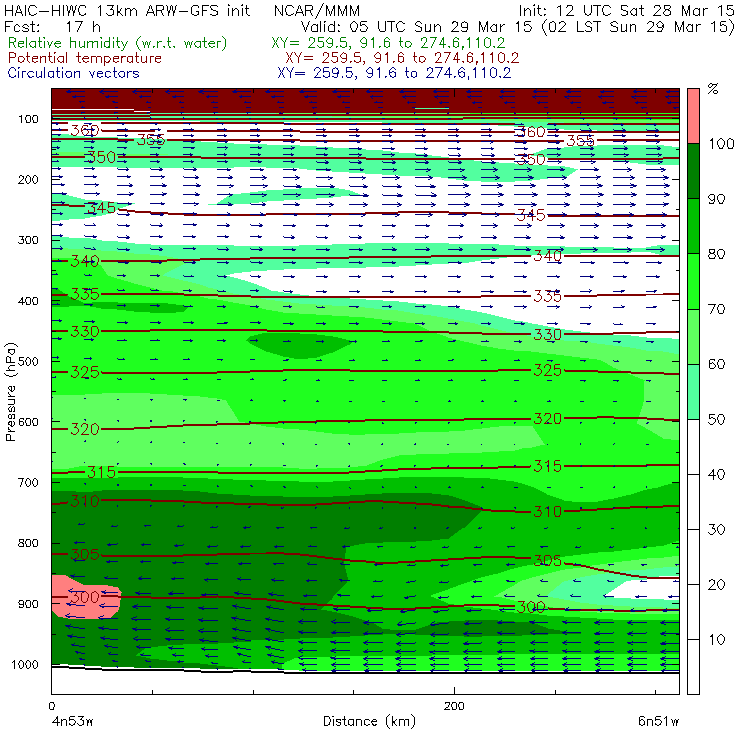The width and height of the screenshot is (740, 740).
Task: Click the "400" pressure axis tick label
Action: click(28, 301)
